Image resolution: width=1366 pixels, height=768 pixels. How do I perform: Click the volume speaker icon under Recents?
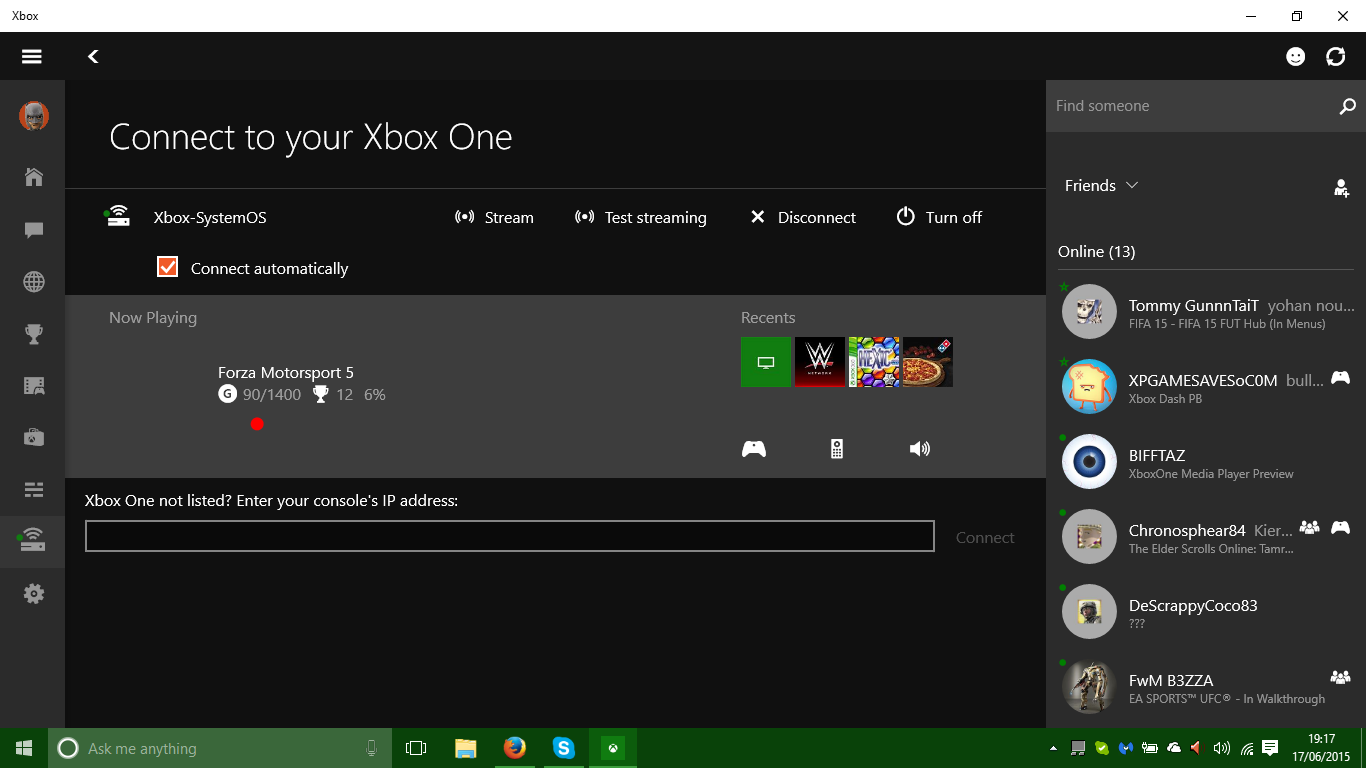point(919,449)
